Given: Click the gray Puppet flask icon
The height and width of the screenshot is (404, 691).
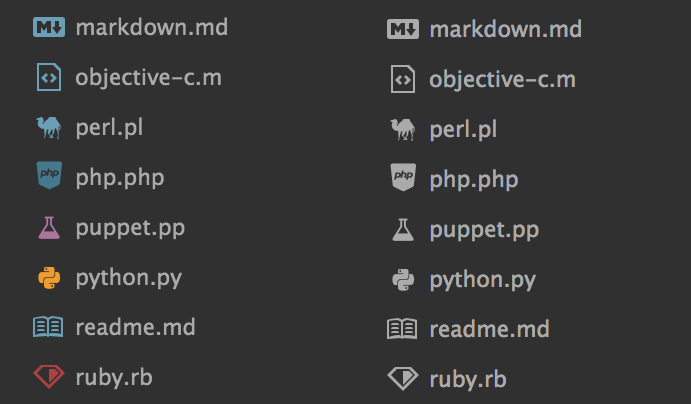Looking at the screenshot, I should [x=402, y=229].
